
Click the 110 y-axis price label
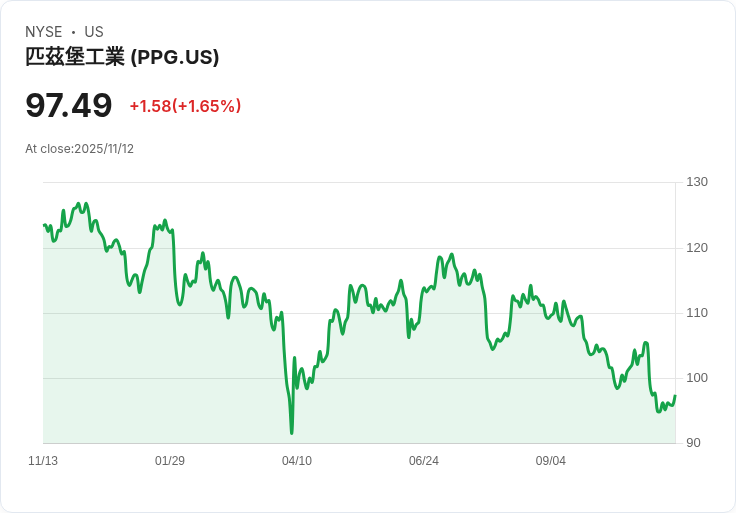[x=697, y=313]
